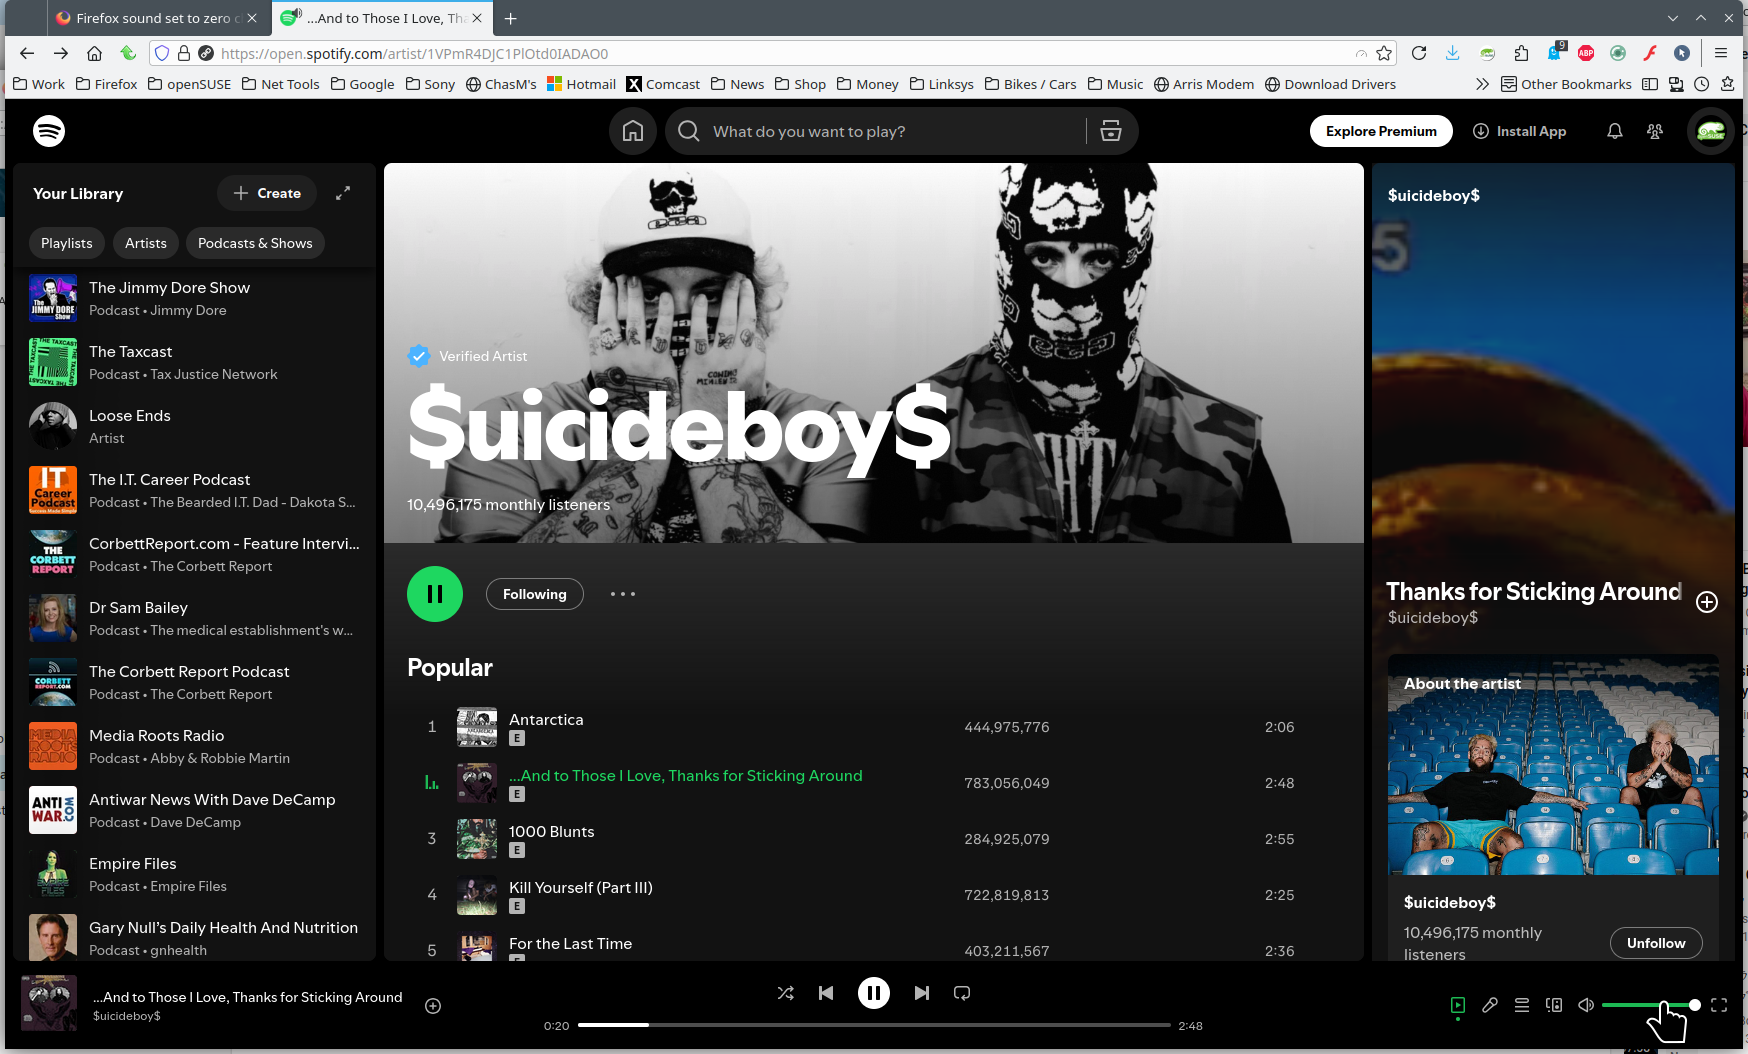The image size is (1748, 1054).
Task: Open Friend Activity icon
Action: (x=1655, y=131)
